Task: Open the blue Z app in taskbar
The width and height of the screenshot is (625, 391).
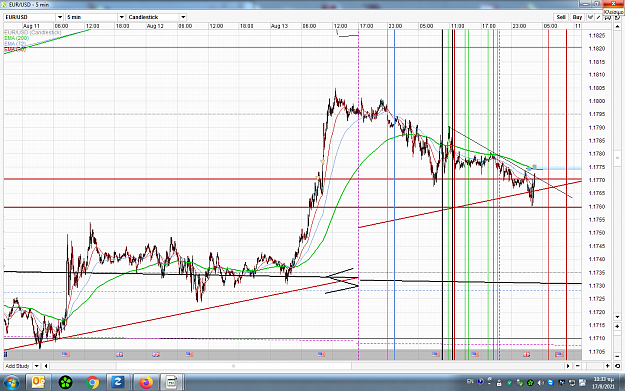Action: [118, 383]
